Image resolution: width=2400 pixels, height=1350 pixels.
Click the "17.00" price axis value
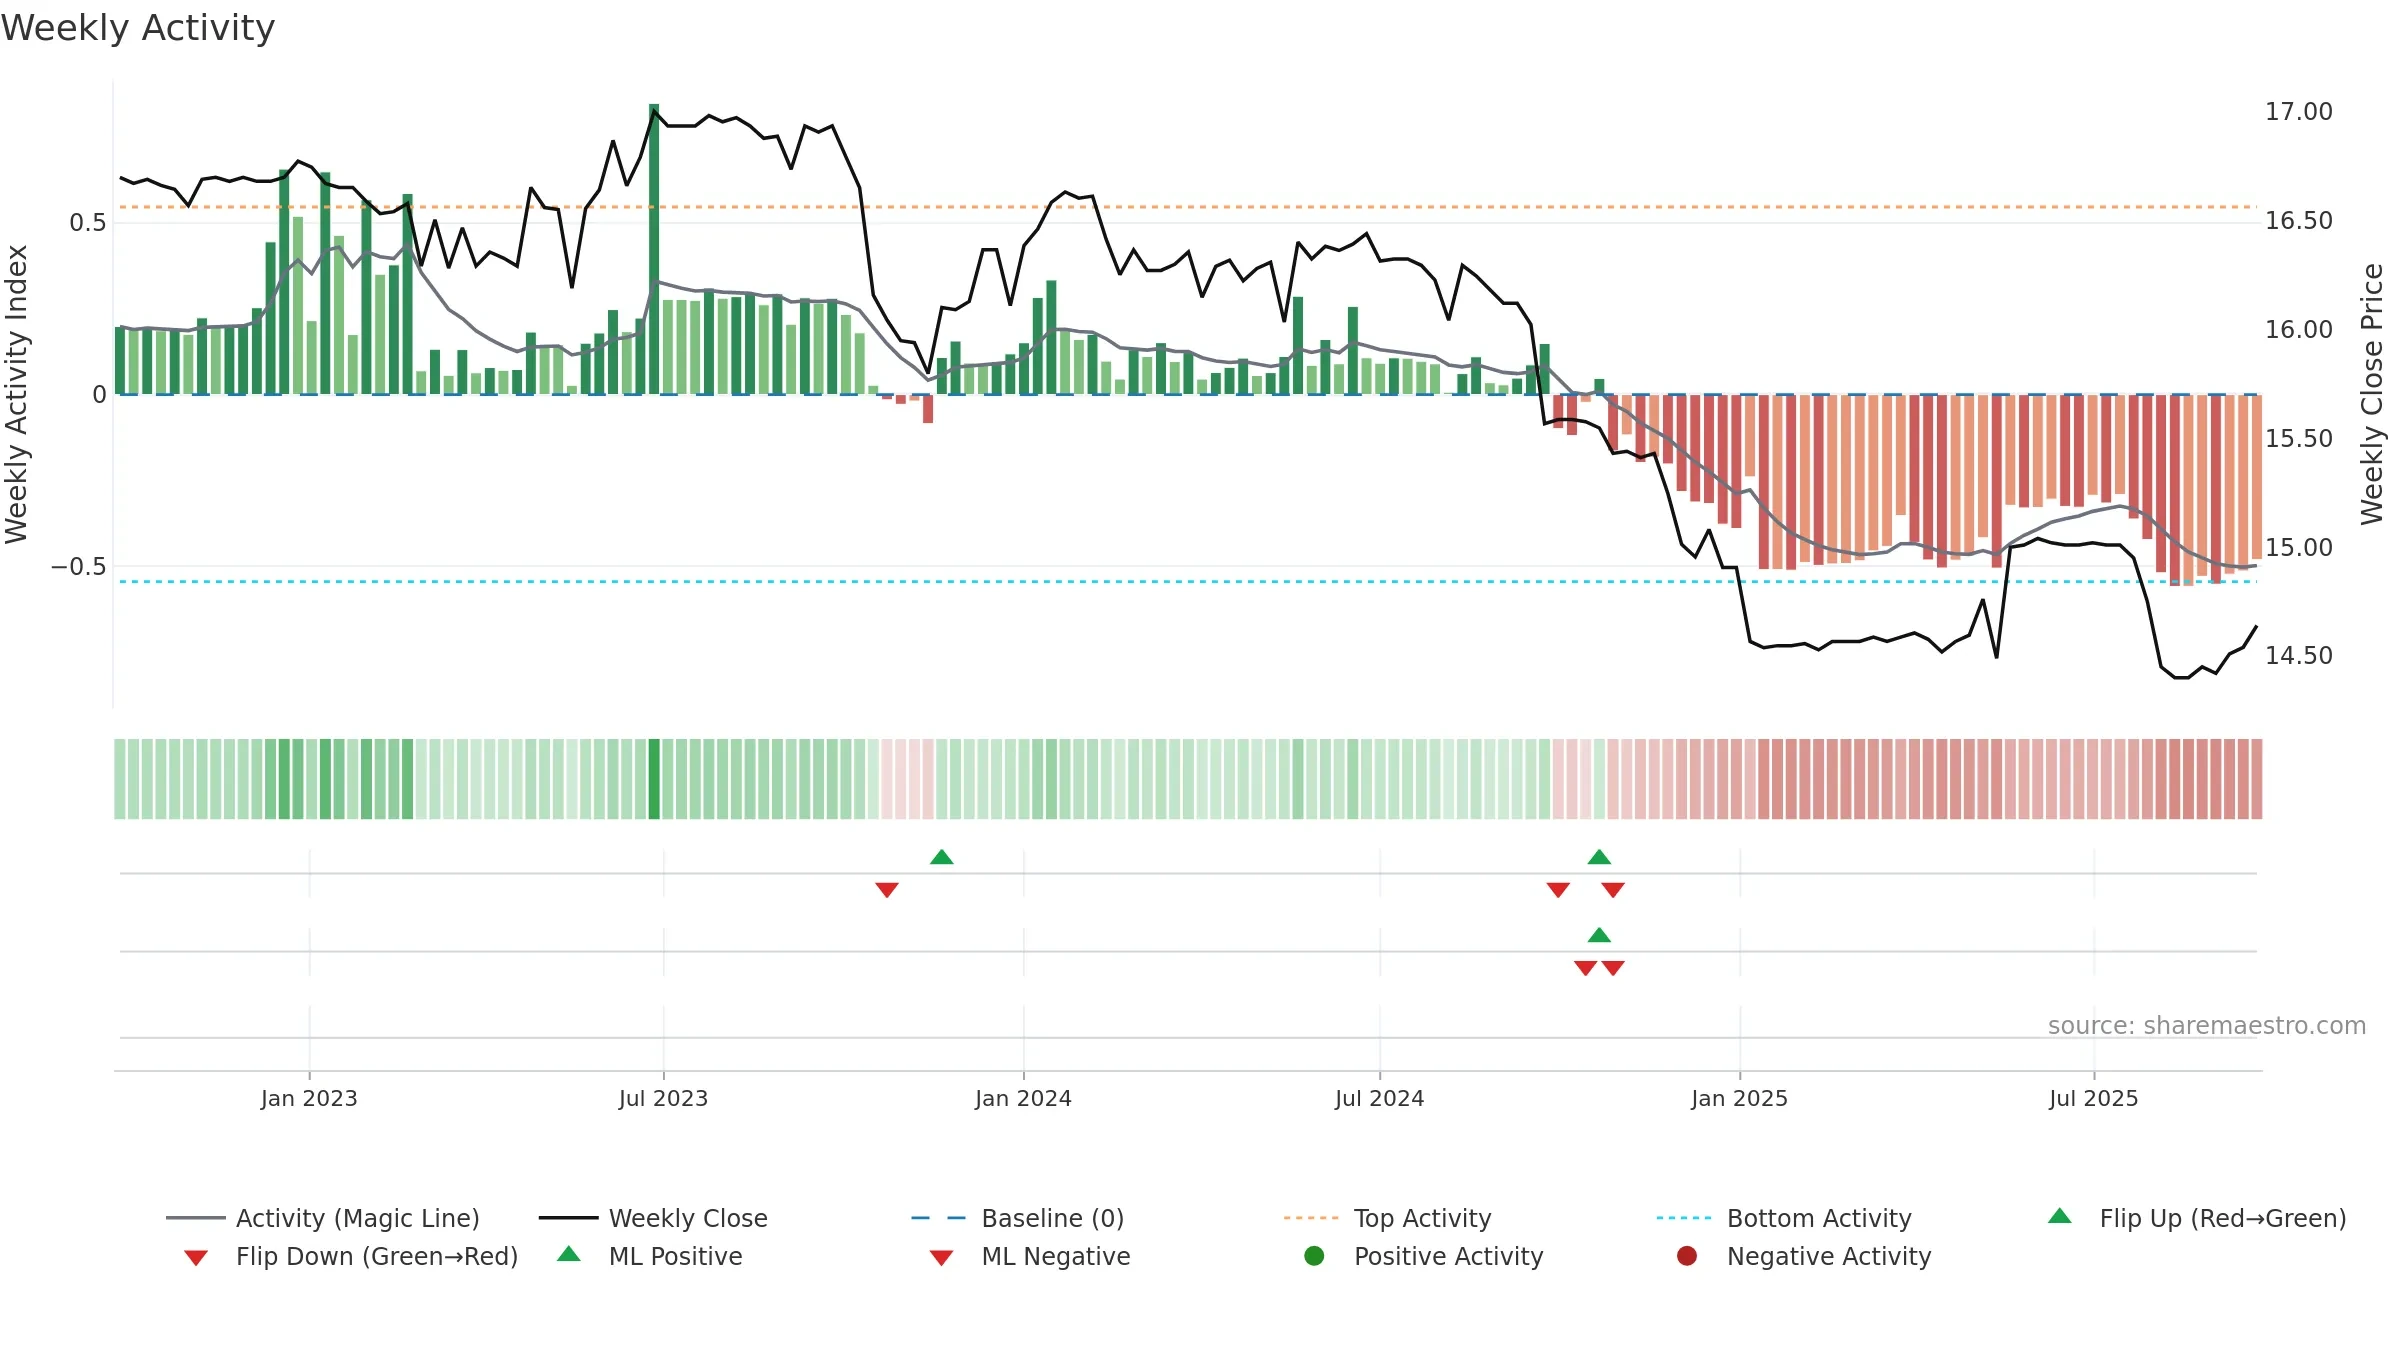tap(2298, 112)
